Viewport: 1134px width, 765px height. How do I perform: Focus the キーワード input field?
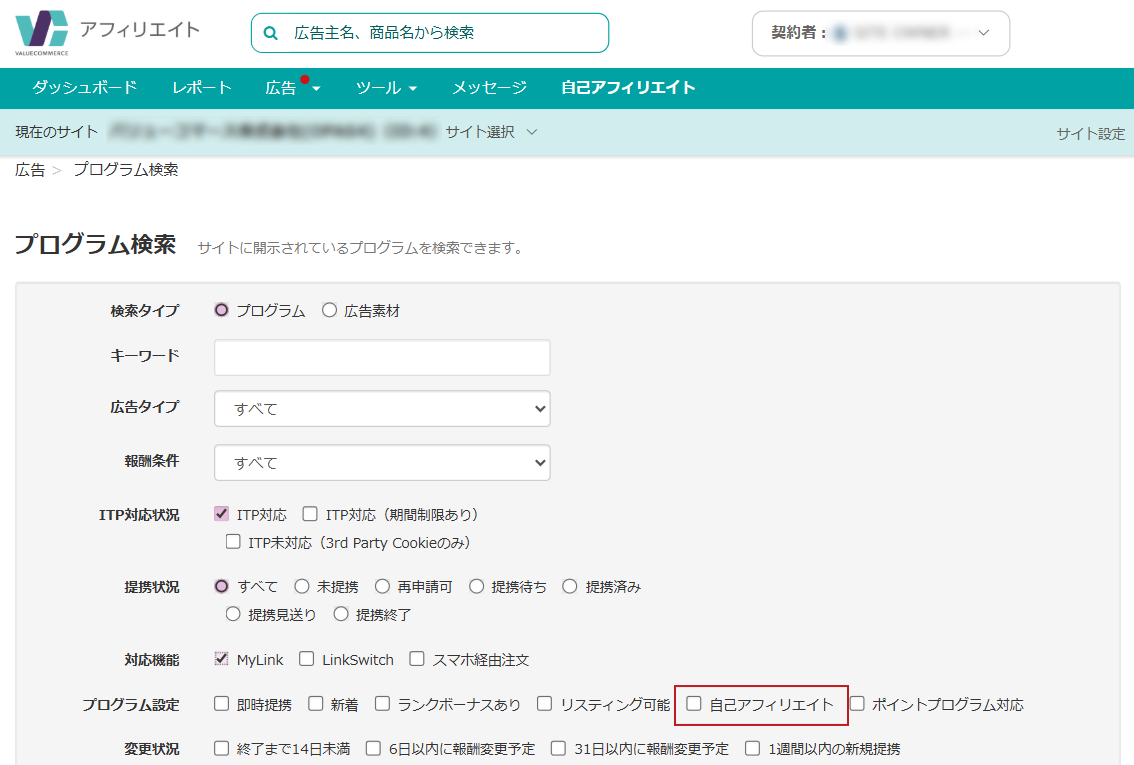(382, 357)
